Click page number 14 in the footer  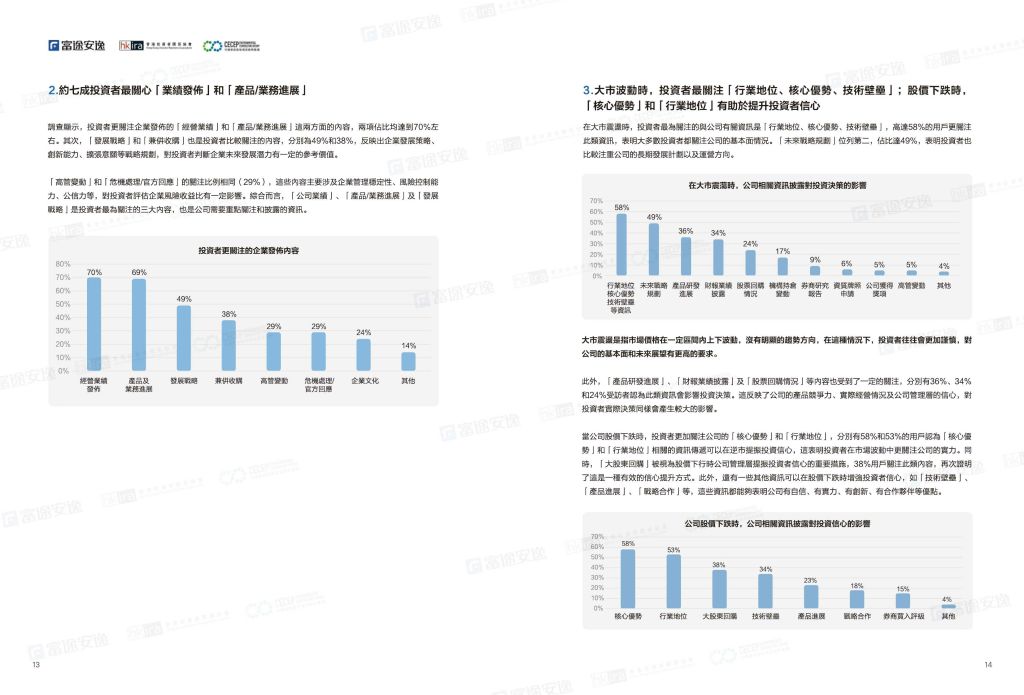click(988, 664)
